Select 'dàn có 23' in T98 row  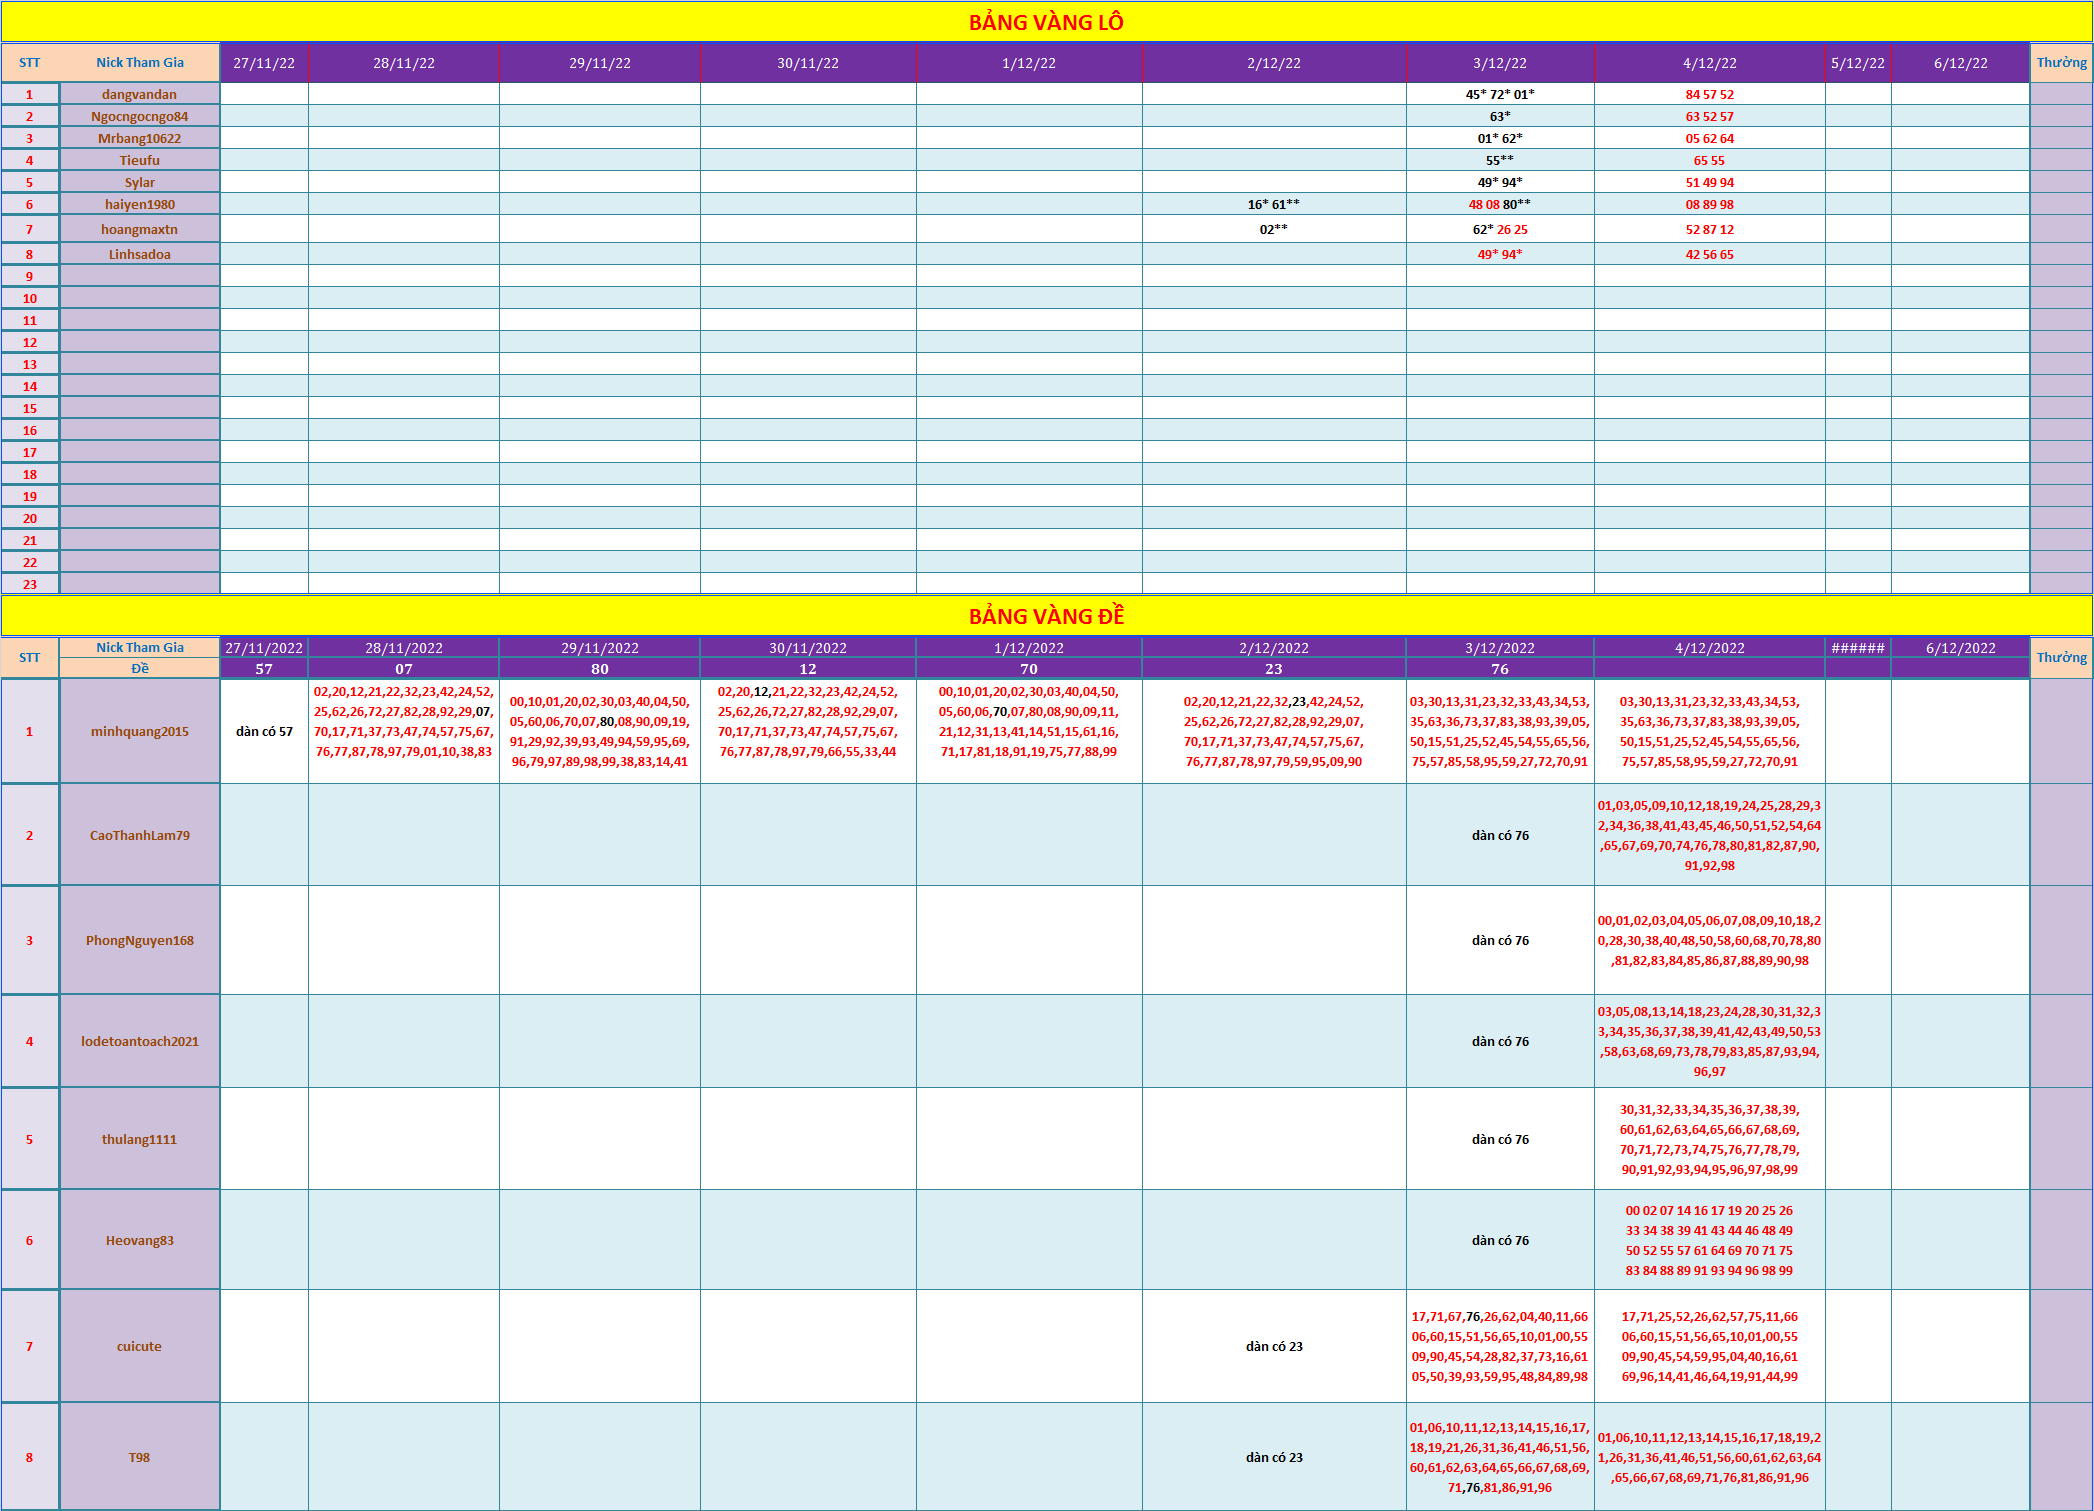point(1274,1457)
